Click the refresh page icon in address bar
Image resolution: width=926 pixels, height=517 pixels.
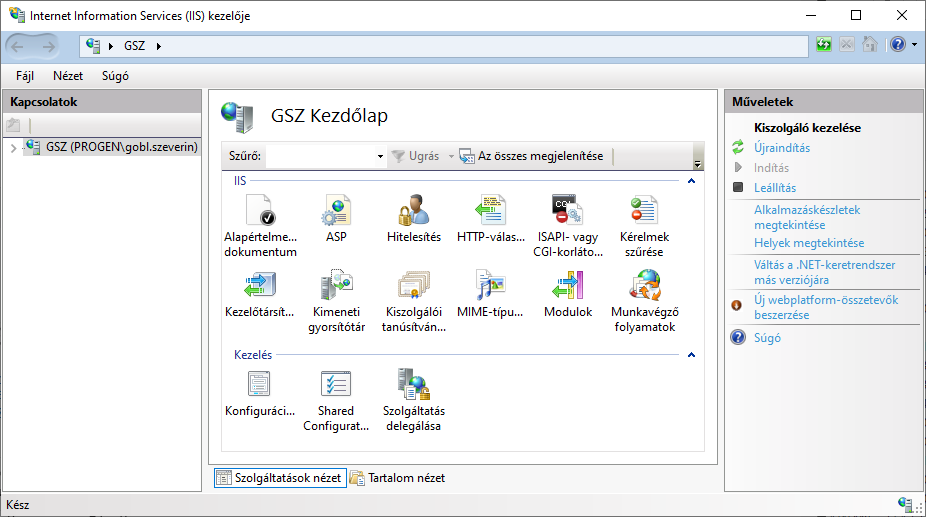click(824, 44)
